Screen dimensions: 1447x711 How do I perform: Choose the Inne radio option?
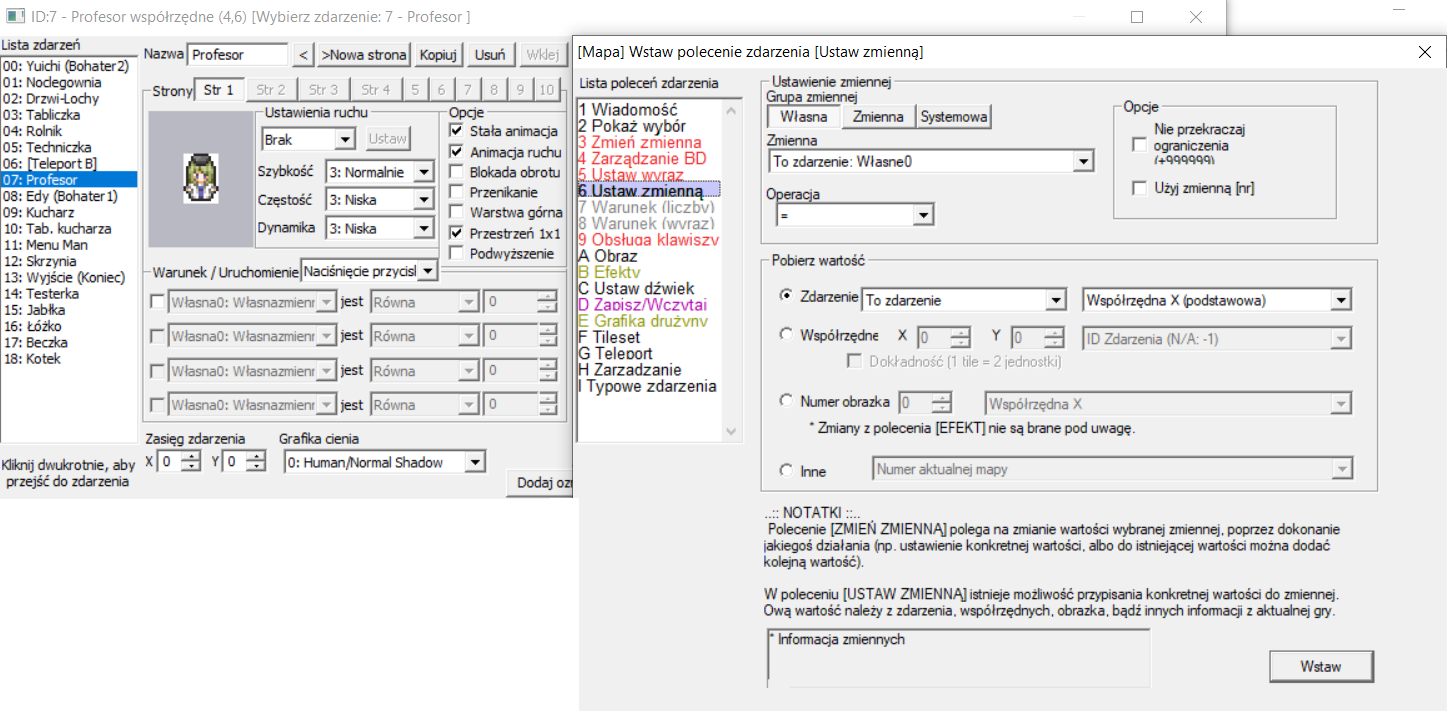(x=786, y=470)
